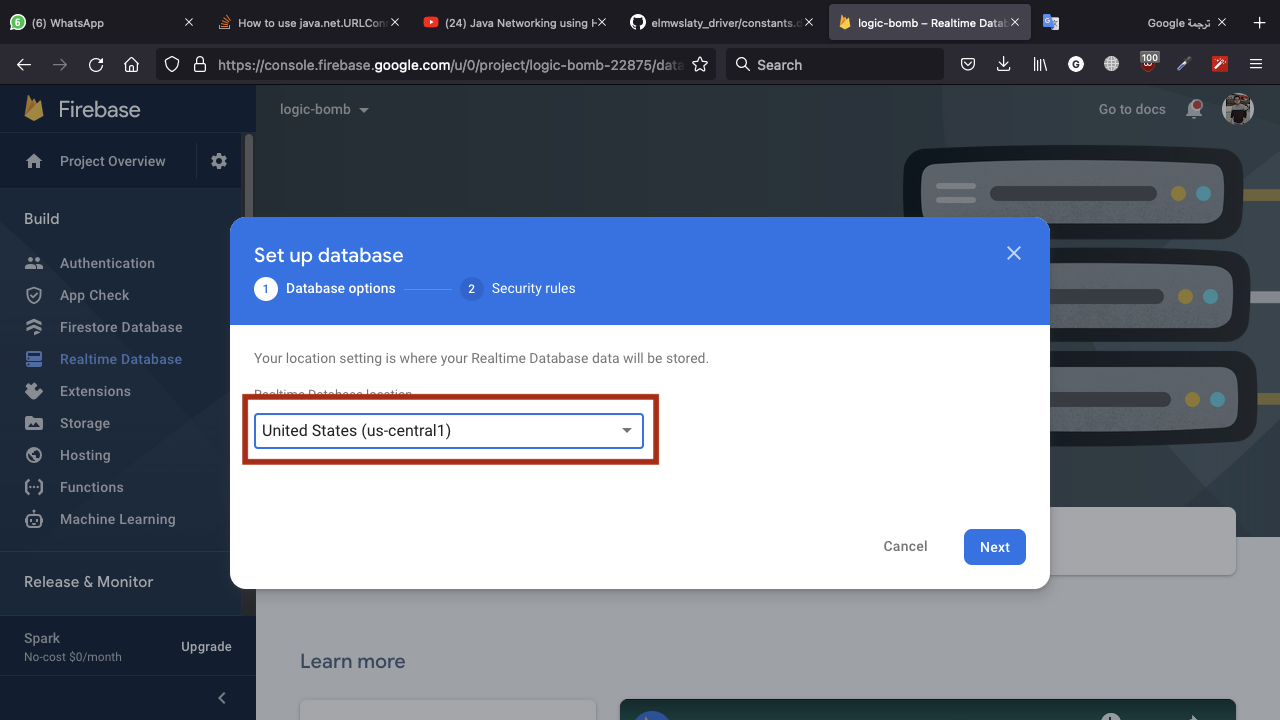
Task: Select Security rules step
Action: coord(518,289)
